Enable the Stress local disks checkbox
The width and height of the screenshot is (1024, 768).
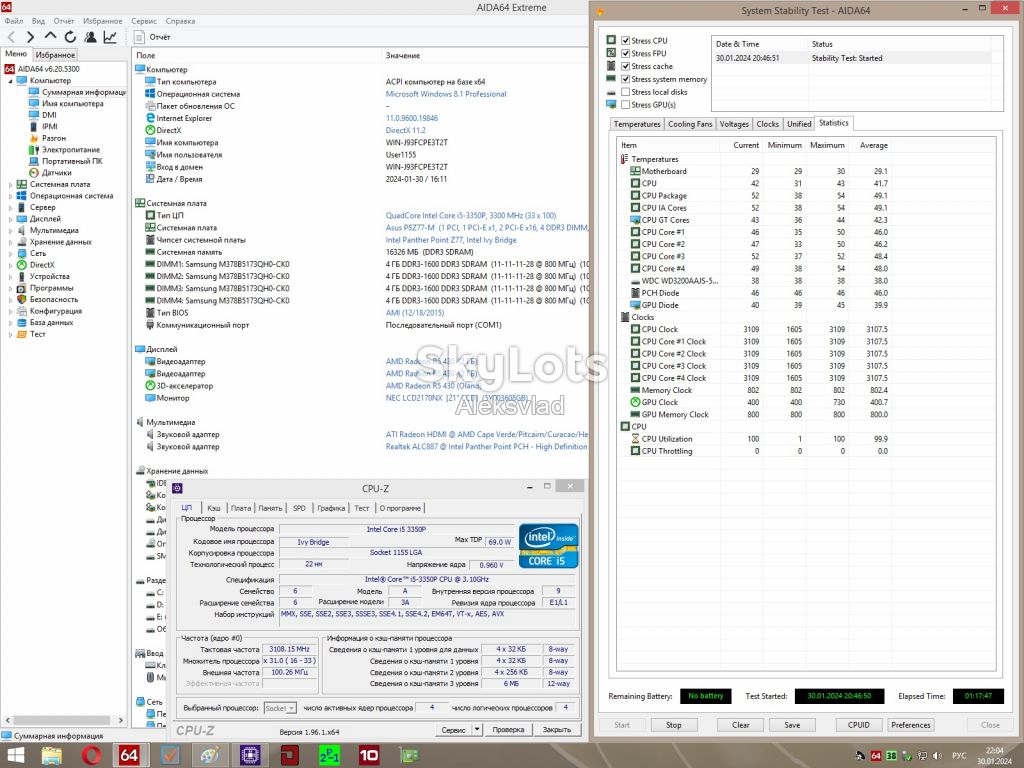pos(626,92)
